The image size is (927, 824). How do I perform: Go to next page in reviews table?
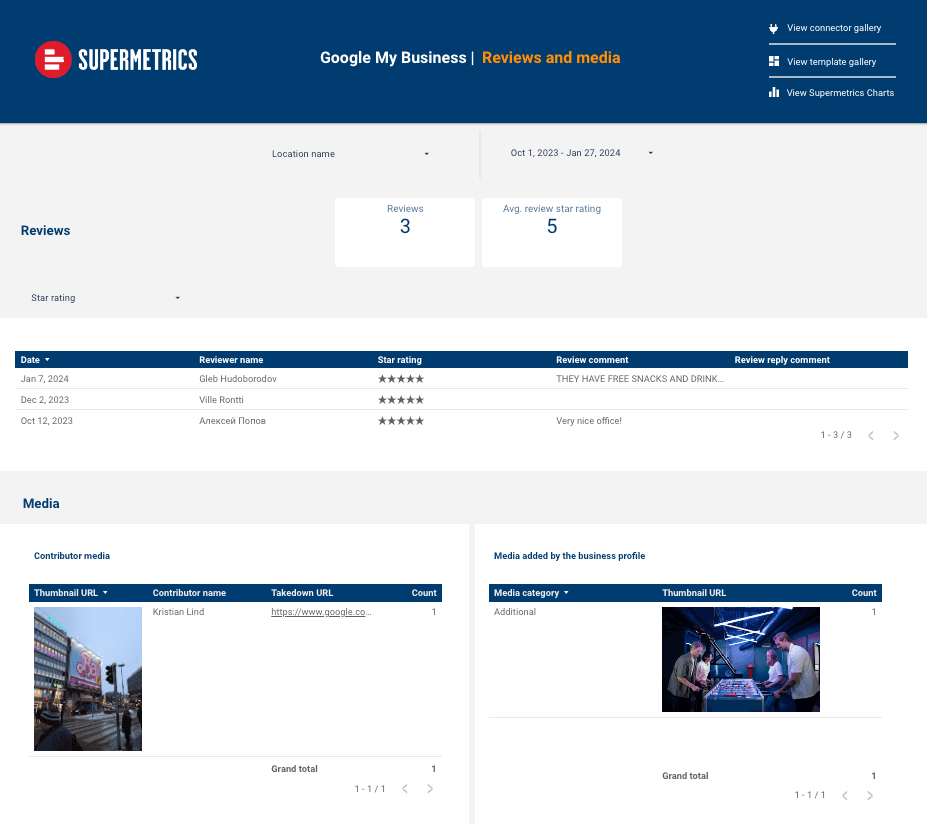point(896,436)
